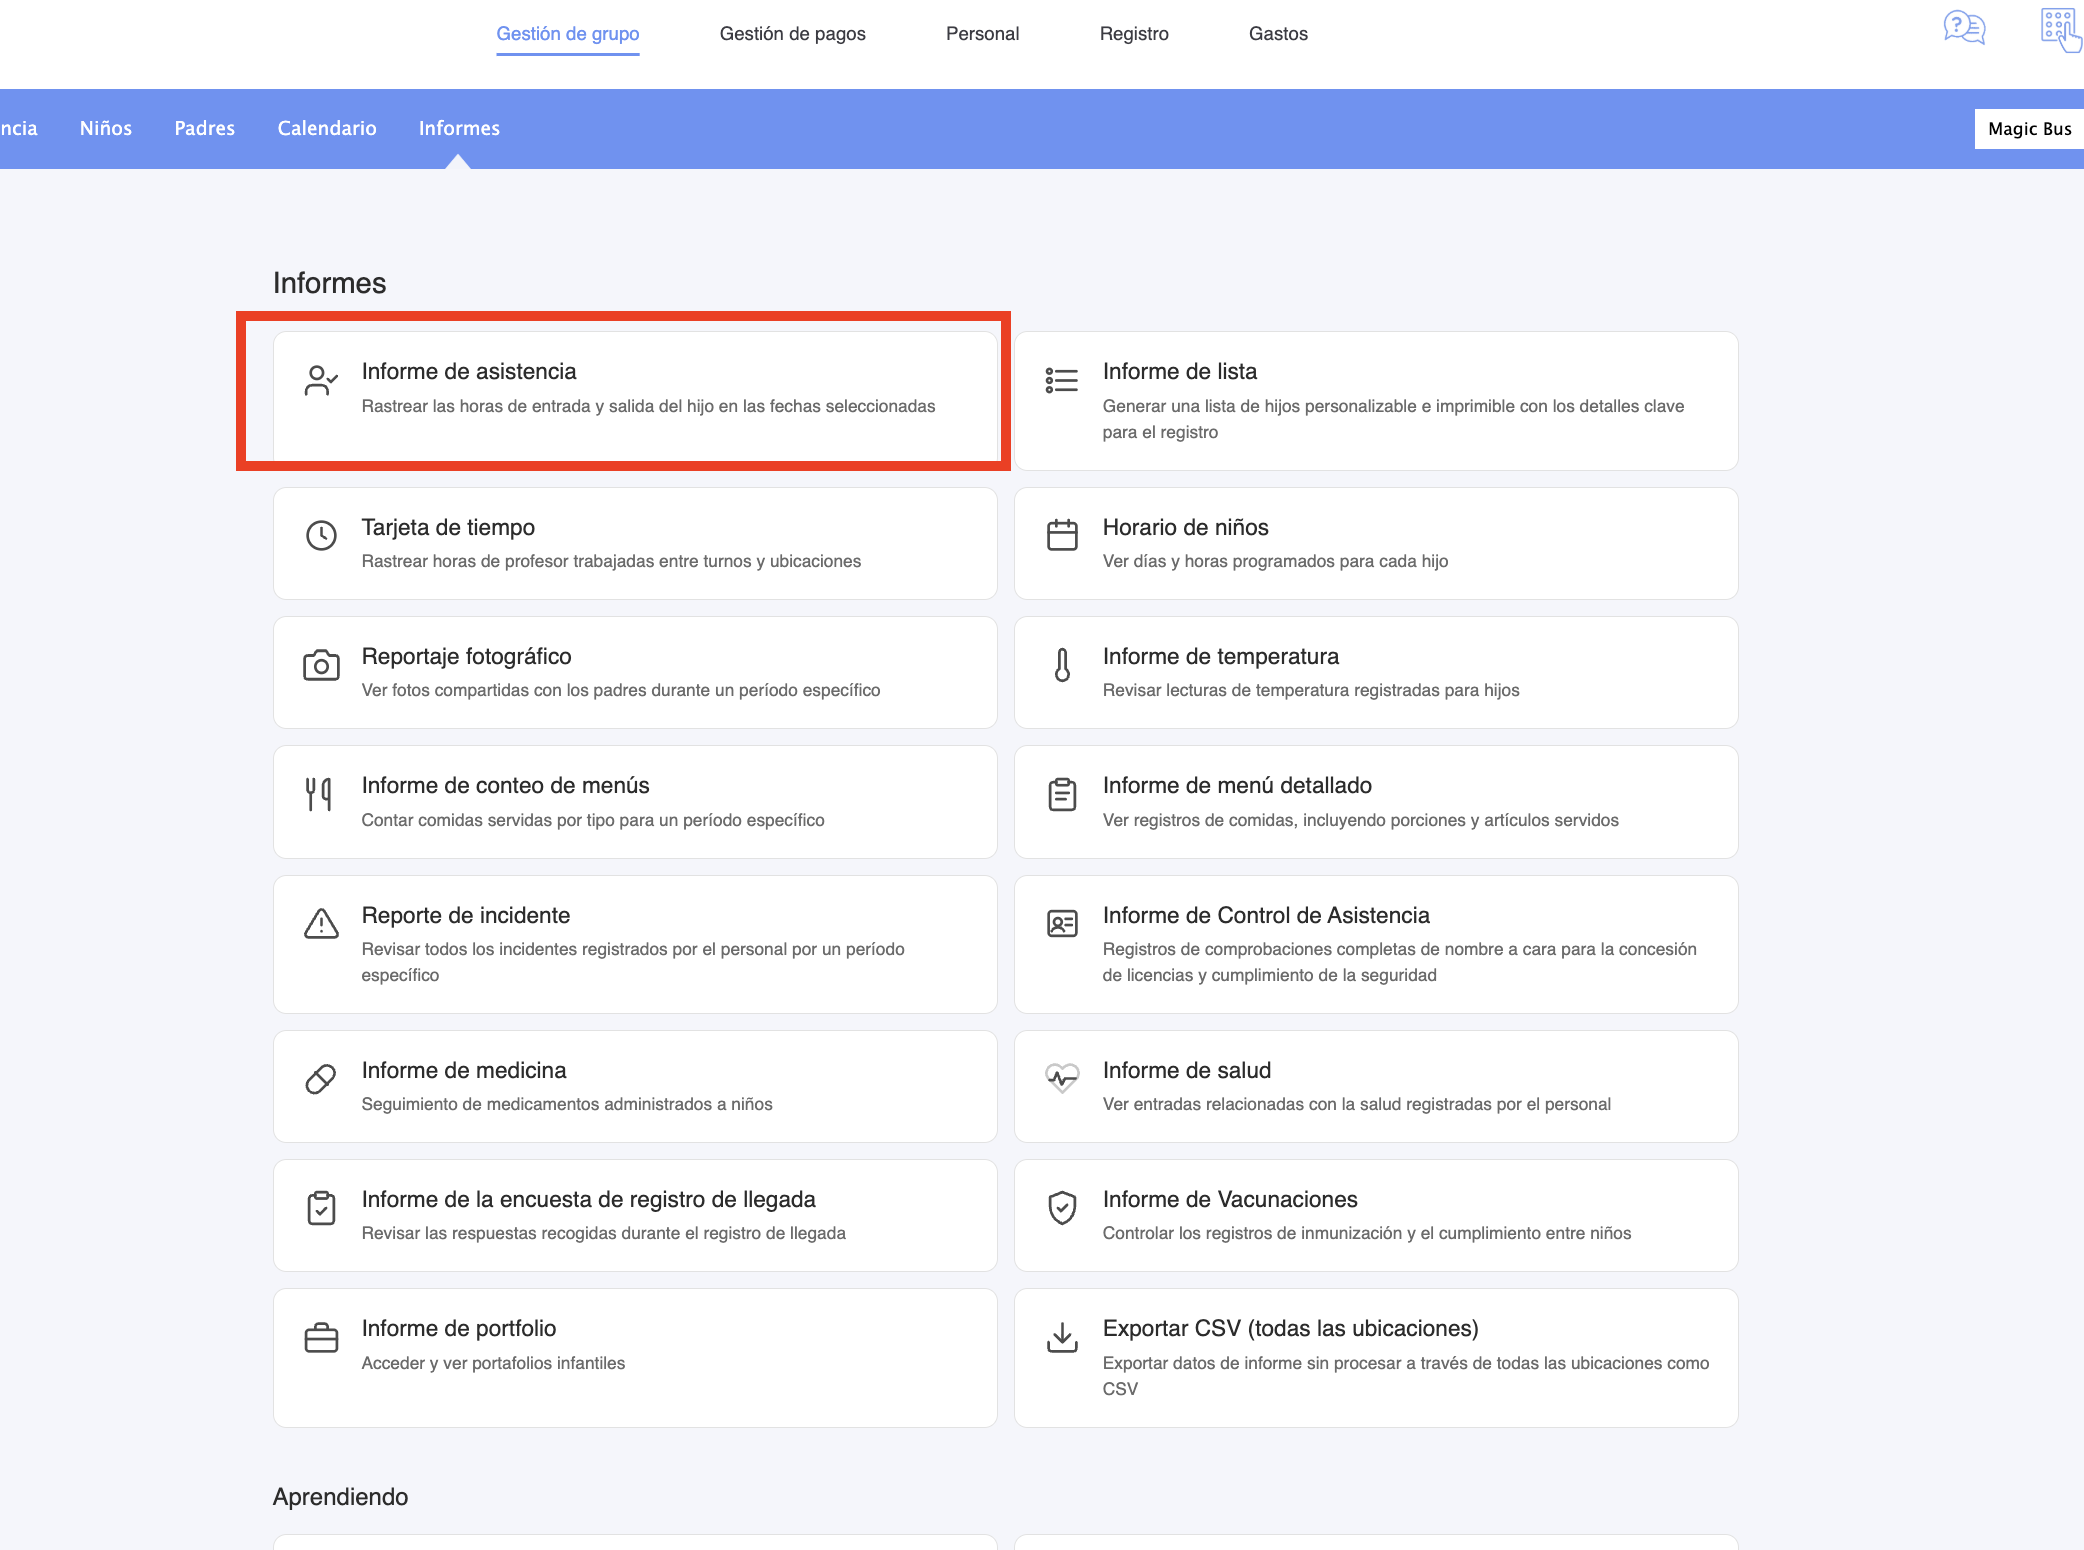
Task: Open Informe de la encuesta de registro title
Action: tap(589, 1199)
